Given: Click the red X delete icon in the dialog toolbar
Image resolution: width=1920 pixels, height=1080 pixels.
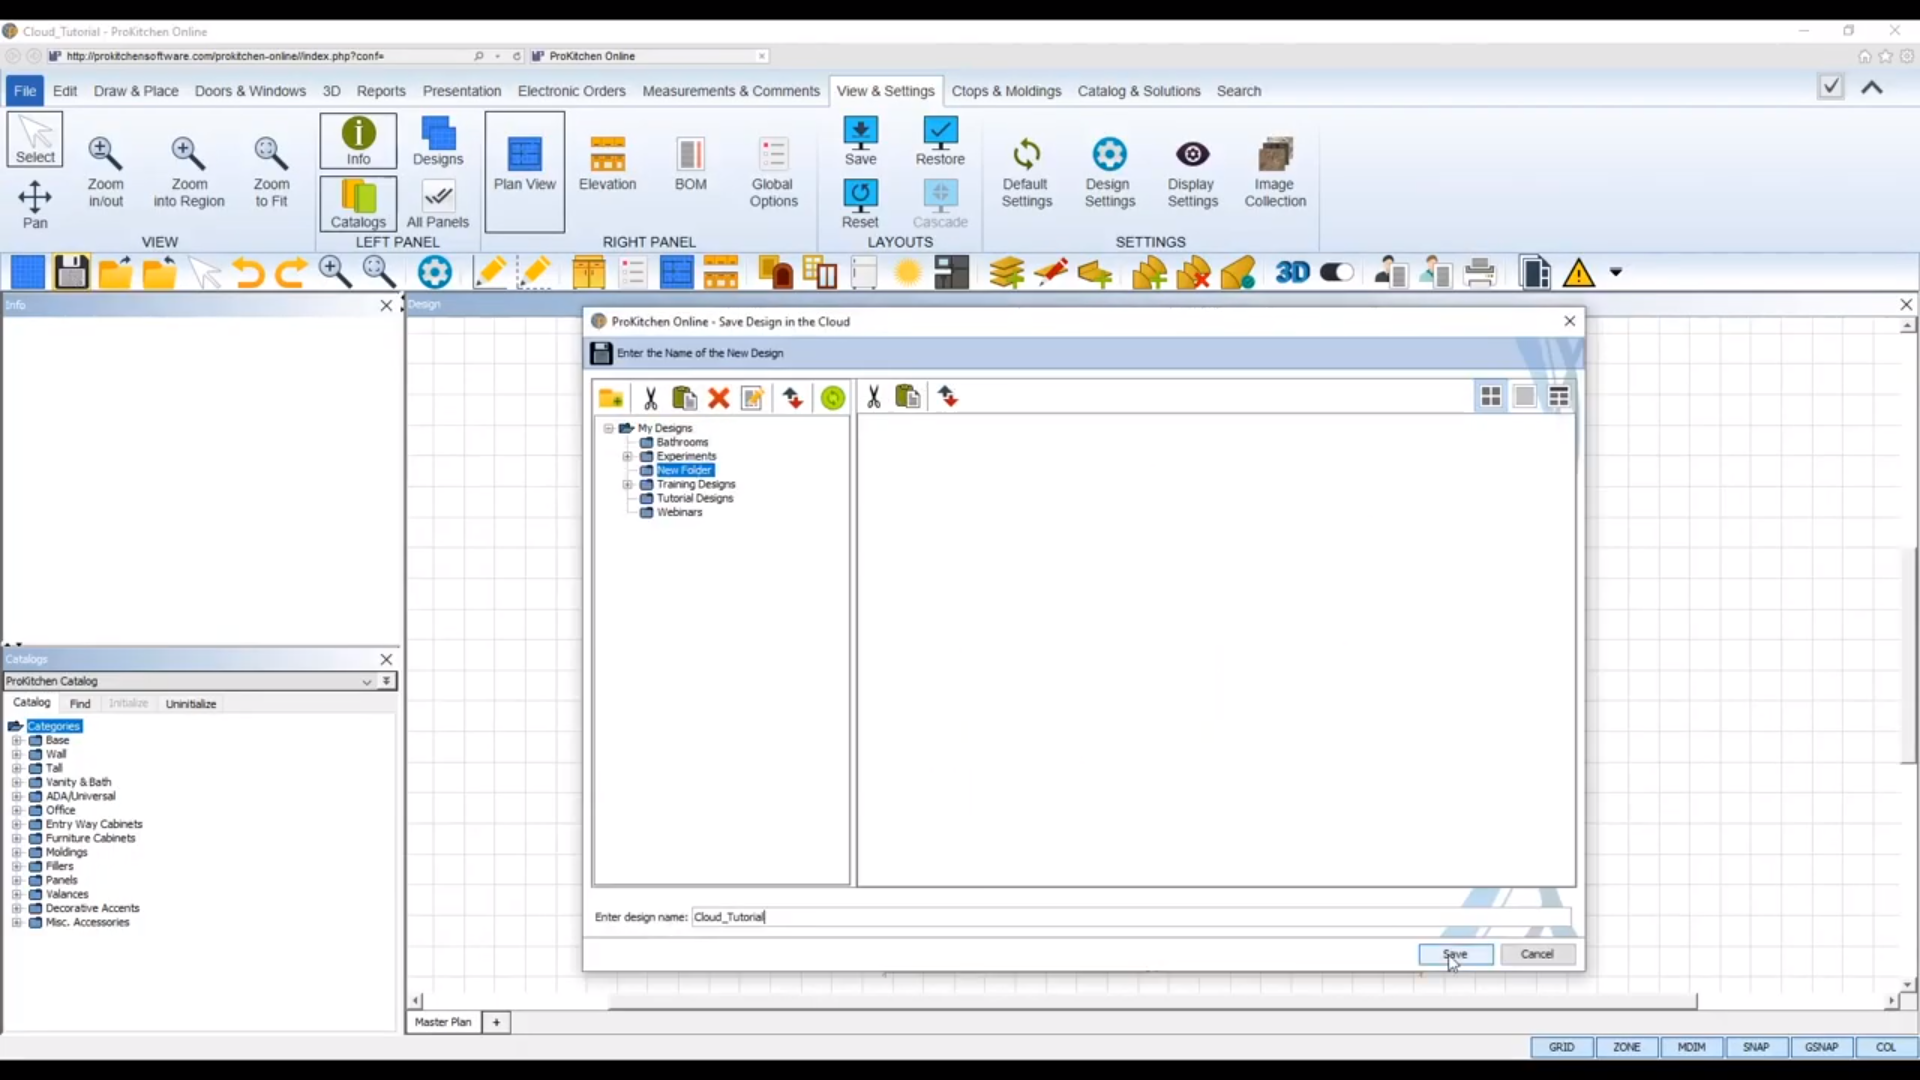Looking at the screenshot, I should 719,398.
